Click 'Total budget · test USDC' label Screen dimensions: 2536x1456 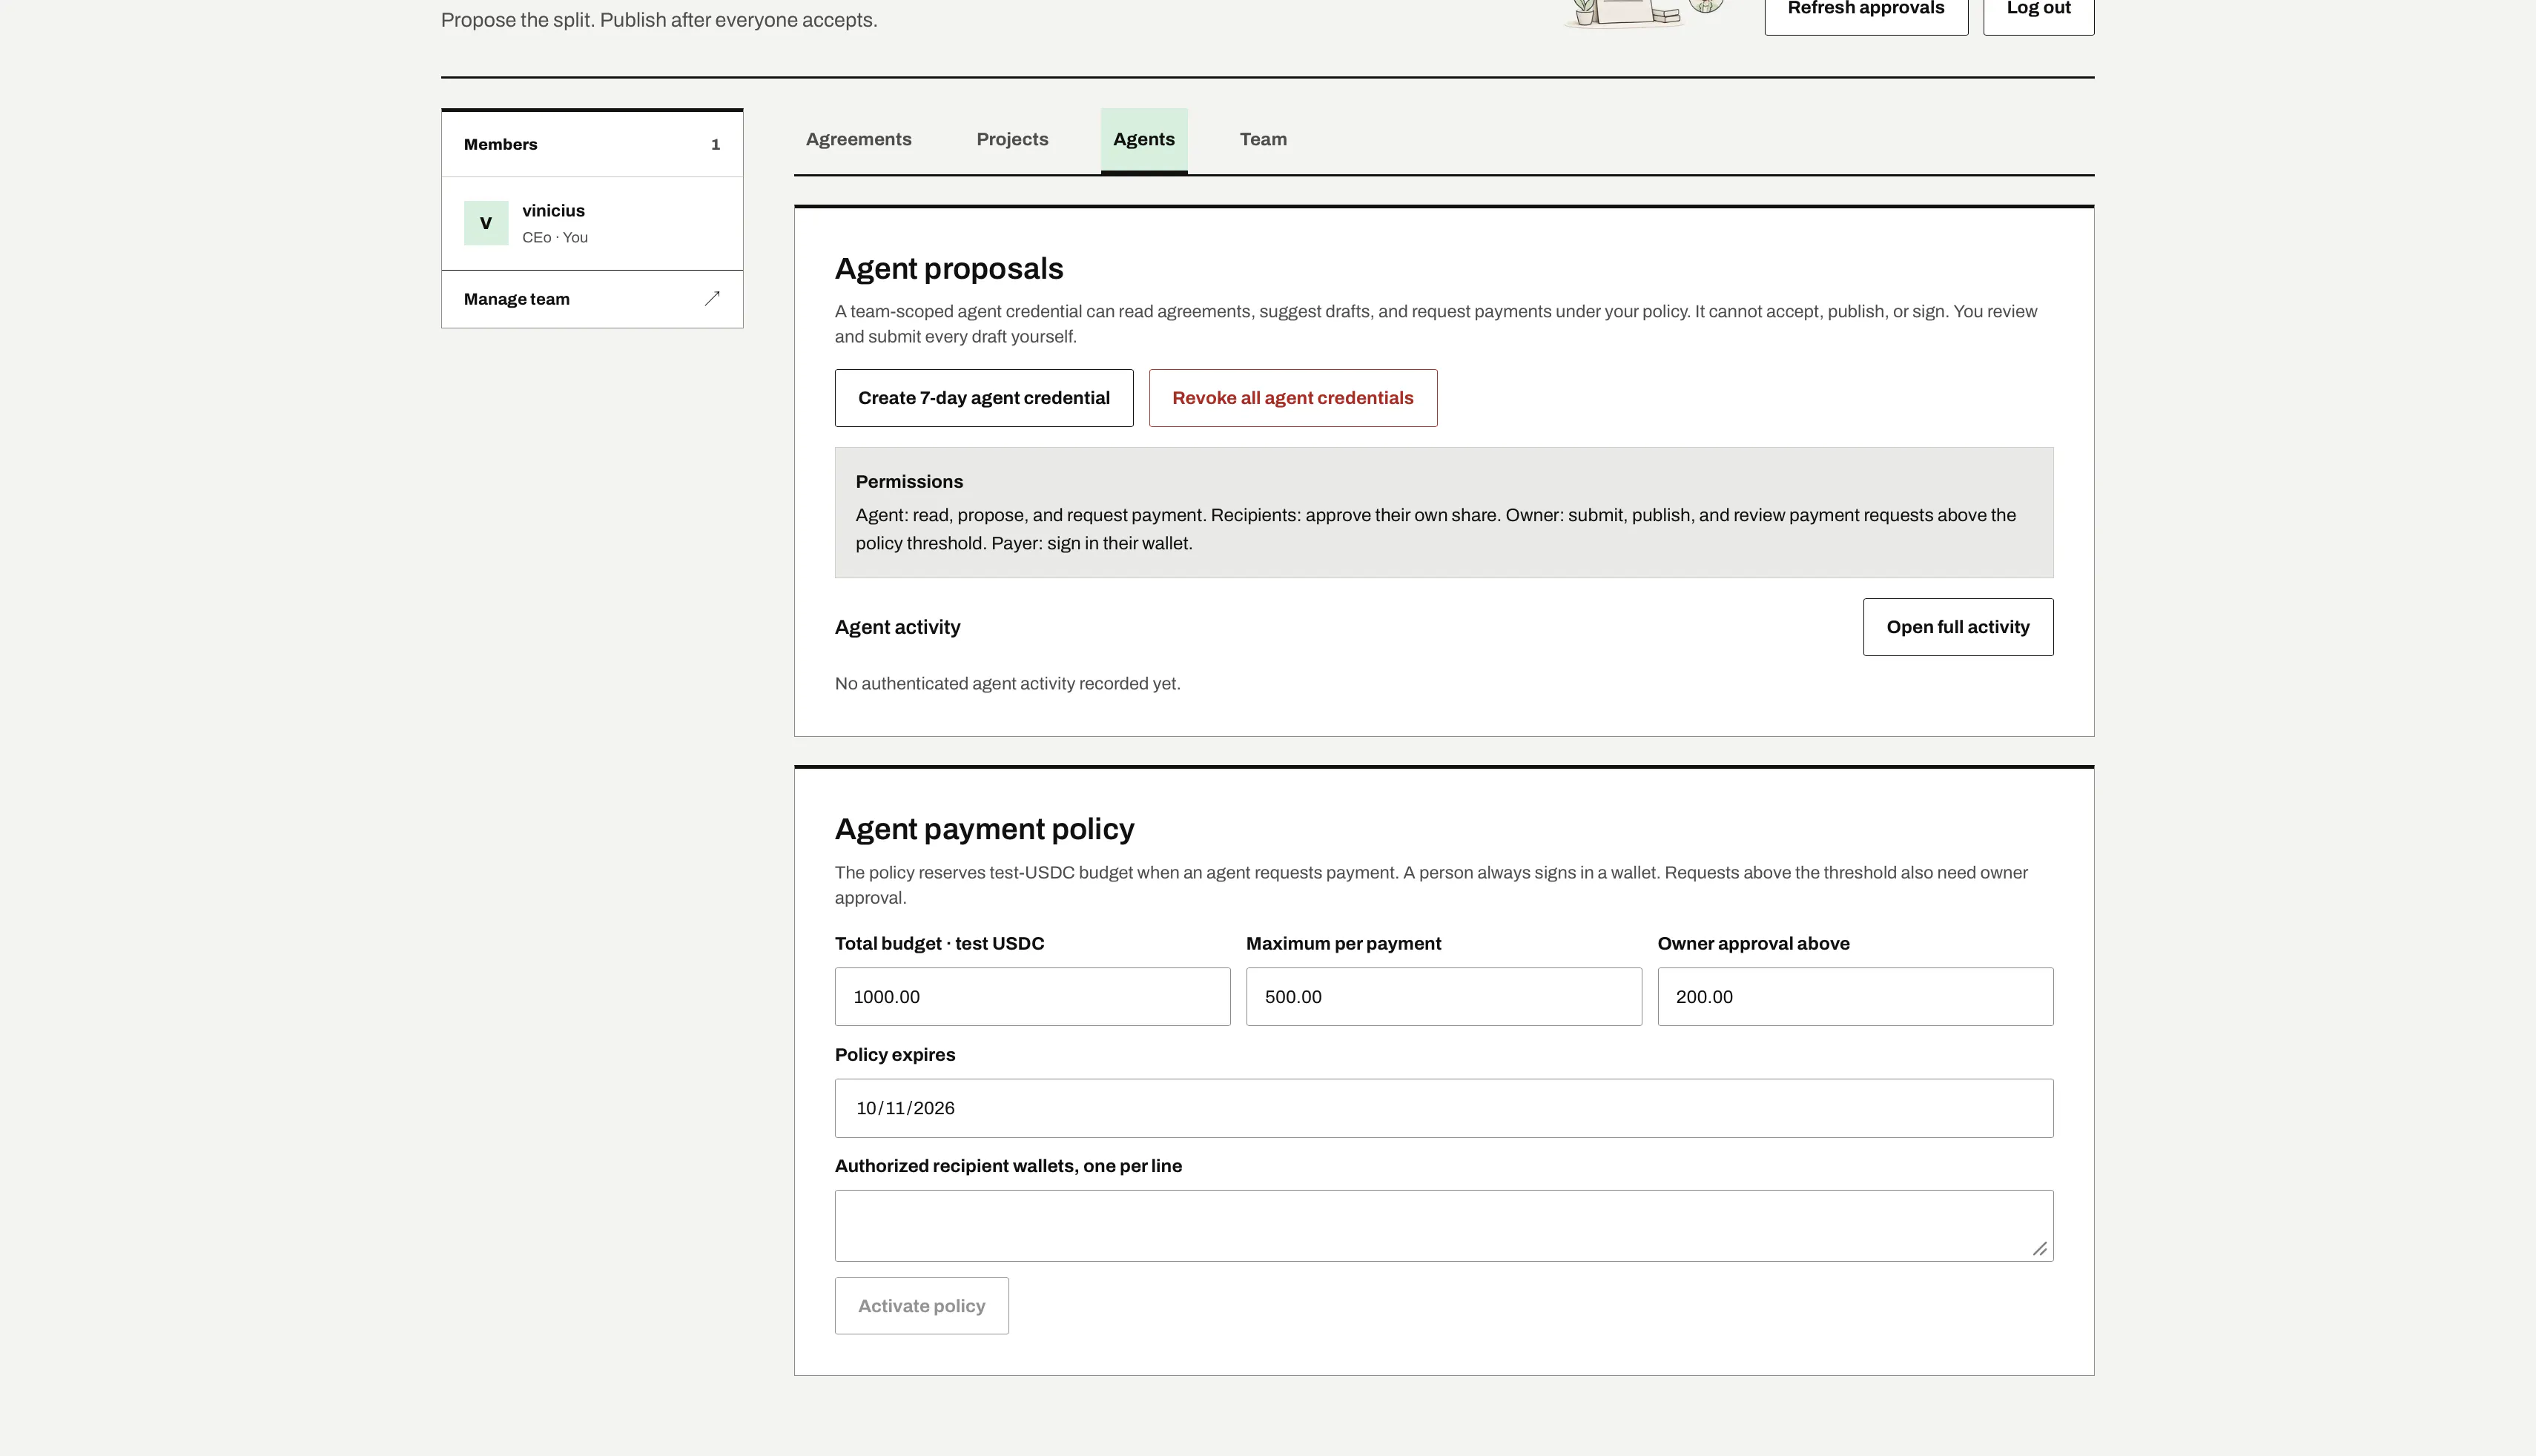click(x=939, y=944)
